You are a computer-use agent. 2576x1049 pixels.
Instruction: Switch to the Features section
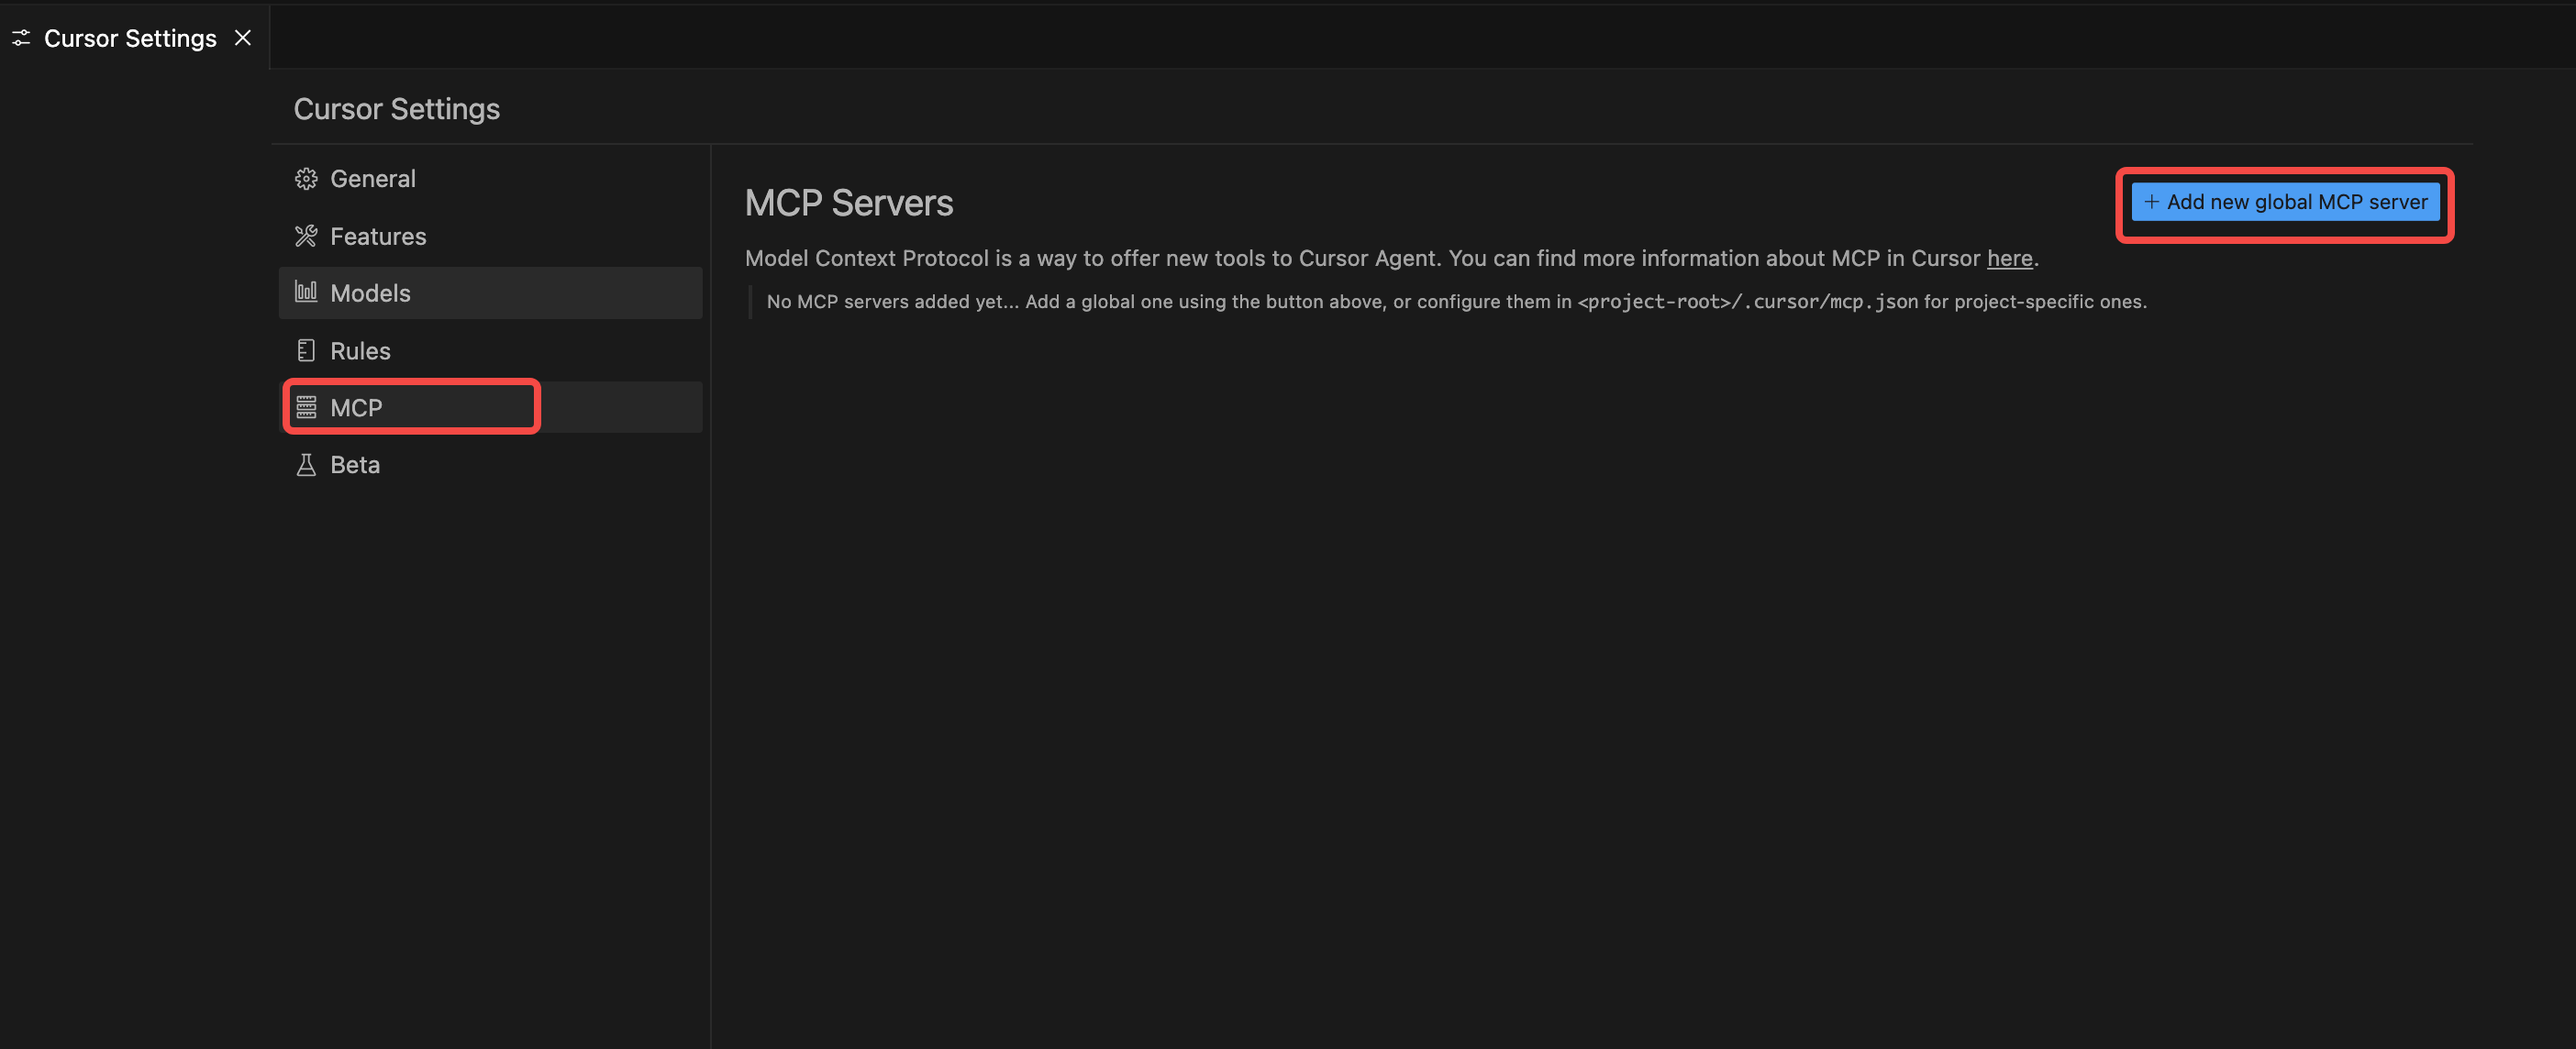point(378,236)
